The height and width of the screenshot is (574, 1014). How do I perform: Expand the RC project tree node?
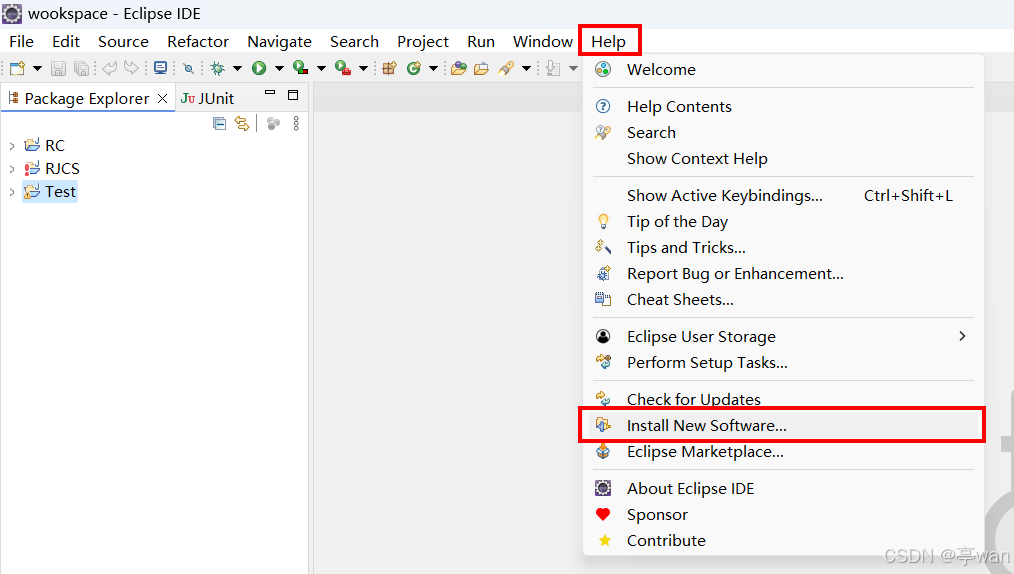coord(12,146)
